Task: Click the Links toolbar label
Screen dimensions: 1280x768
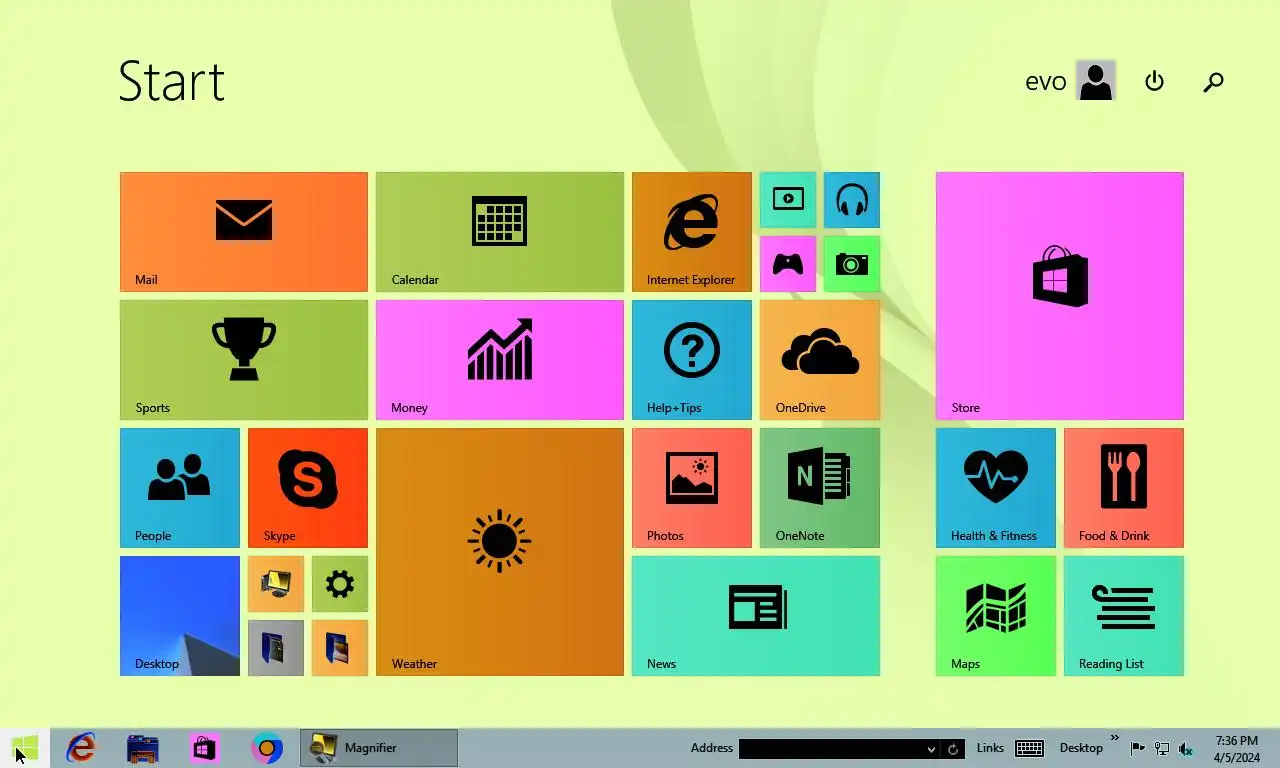Action: (x=990, y=748)
